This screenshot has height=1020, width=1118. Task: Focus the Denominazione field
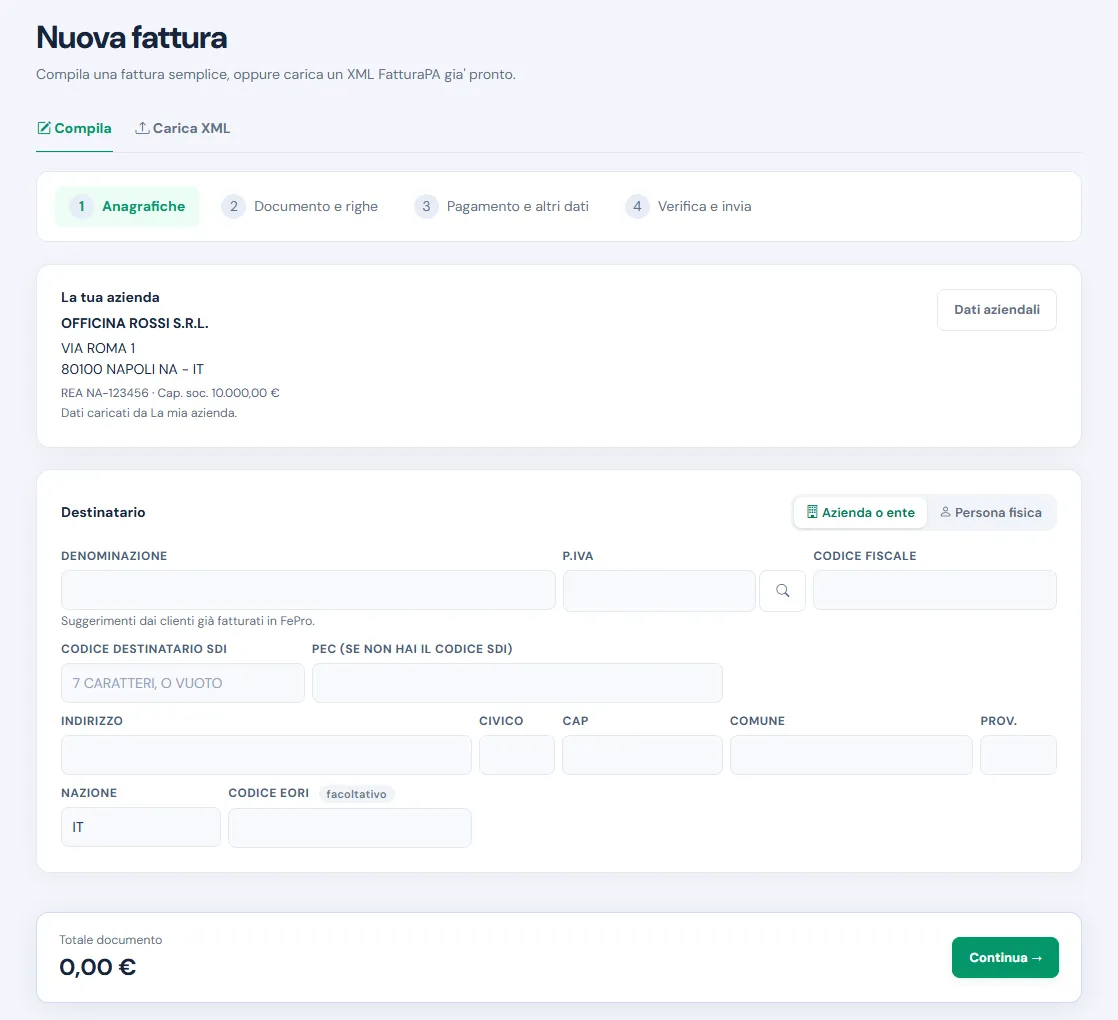(x=308, y=589)
